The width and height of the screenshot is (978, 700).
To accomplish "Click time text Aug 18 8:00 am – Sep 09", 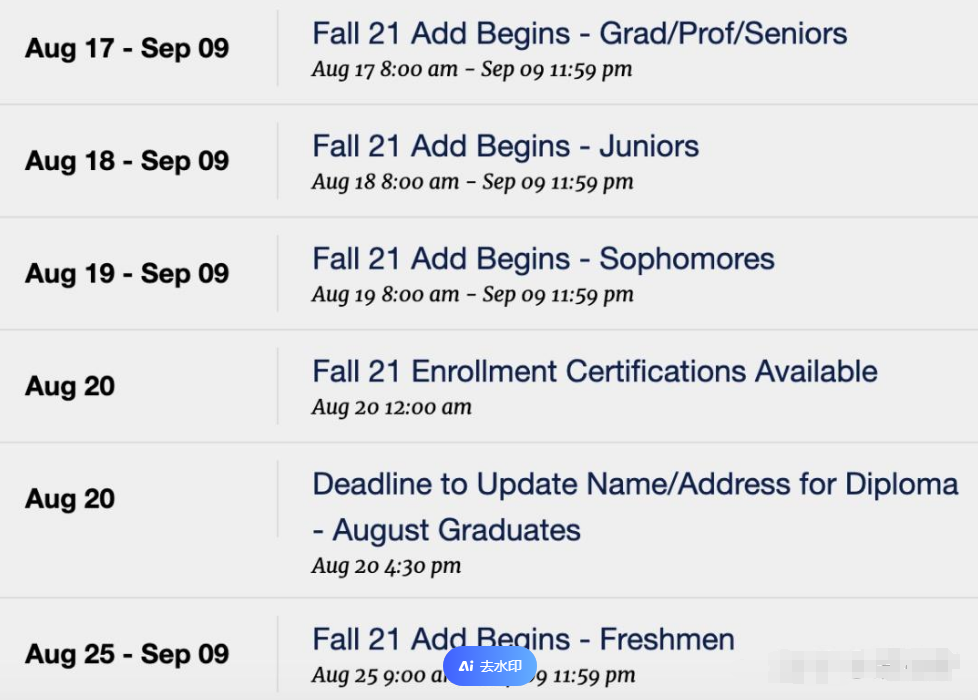I will click(473, 182).
